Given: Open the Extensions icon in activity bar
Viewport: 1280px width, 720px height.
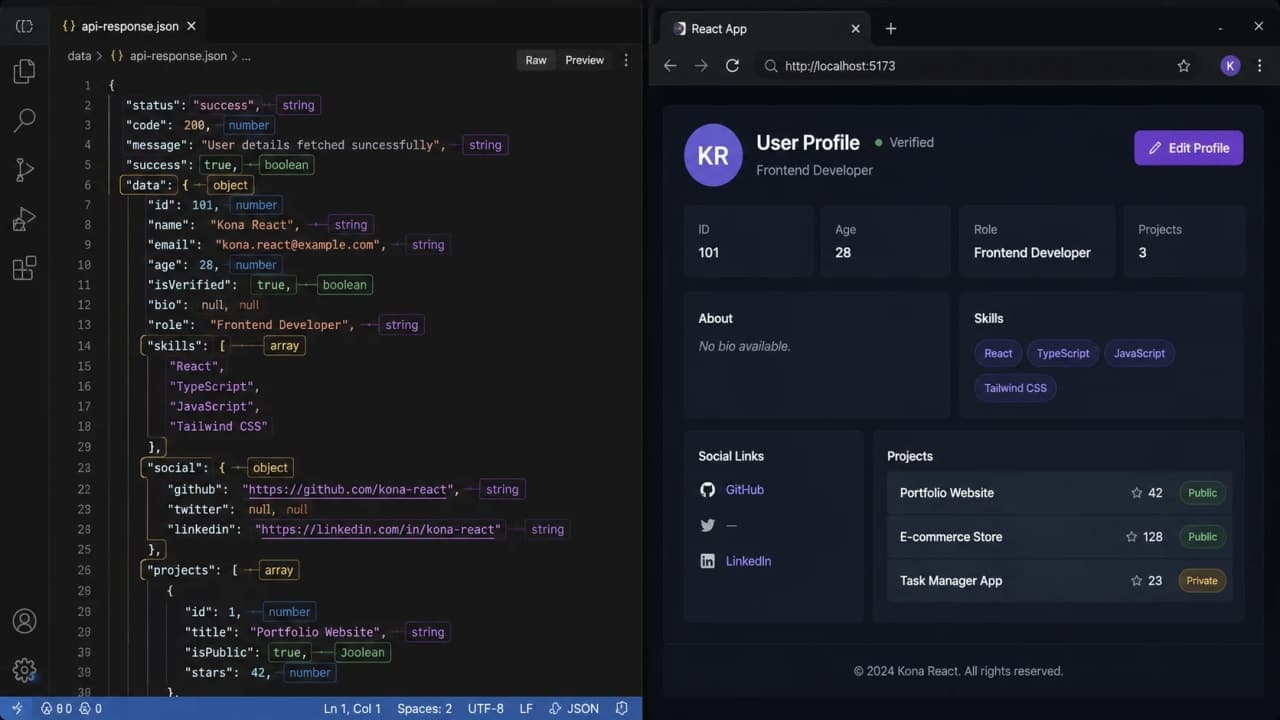Looking at the screenshot, I should [x=24, y=268].
